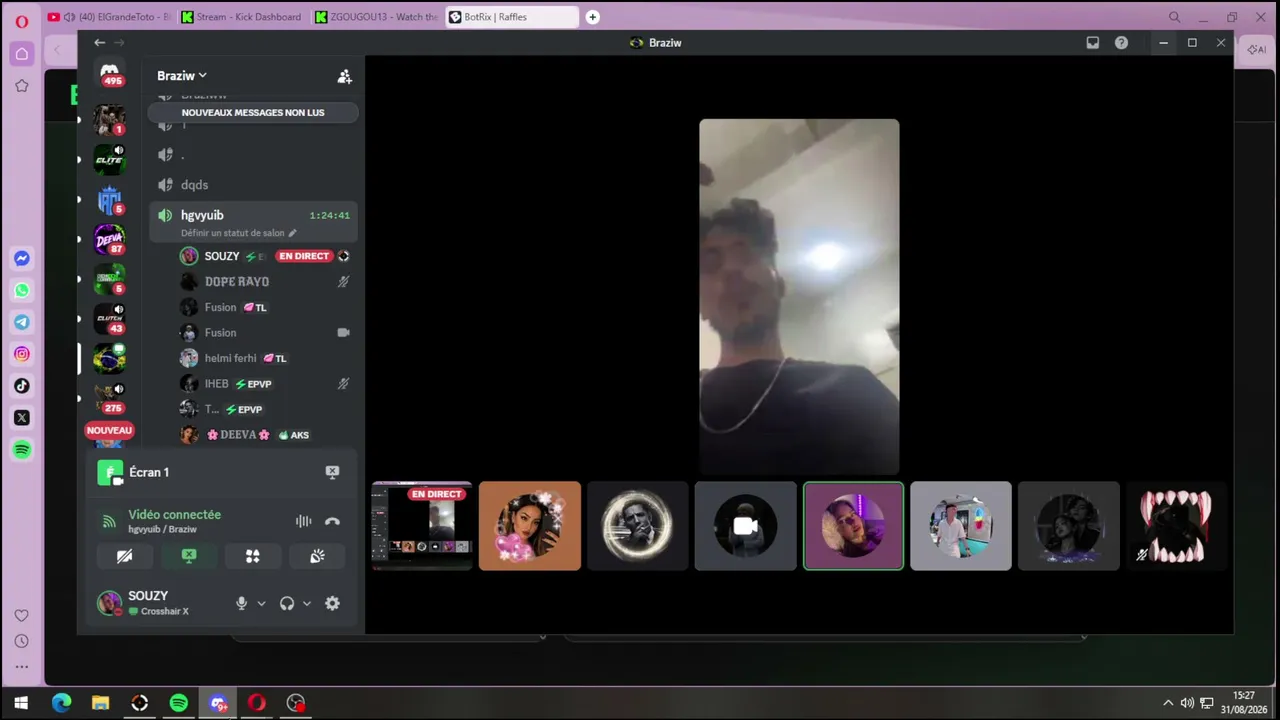
Task: Open Telegram in Opera sidebar
Action: click(x=21, y=322)
